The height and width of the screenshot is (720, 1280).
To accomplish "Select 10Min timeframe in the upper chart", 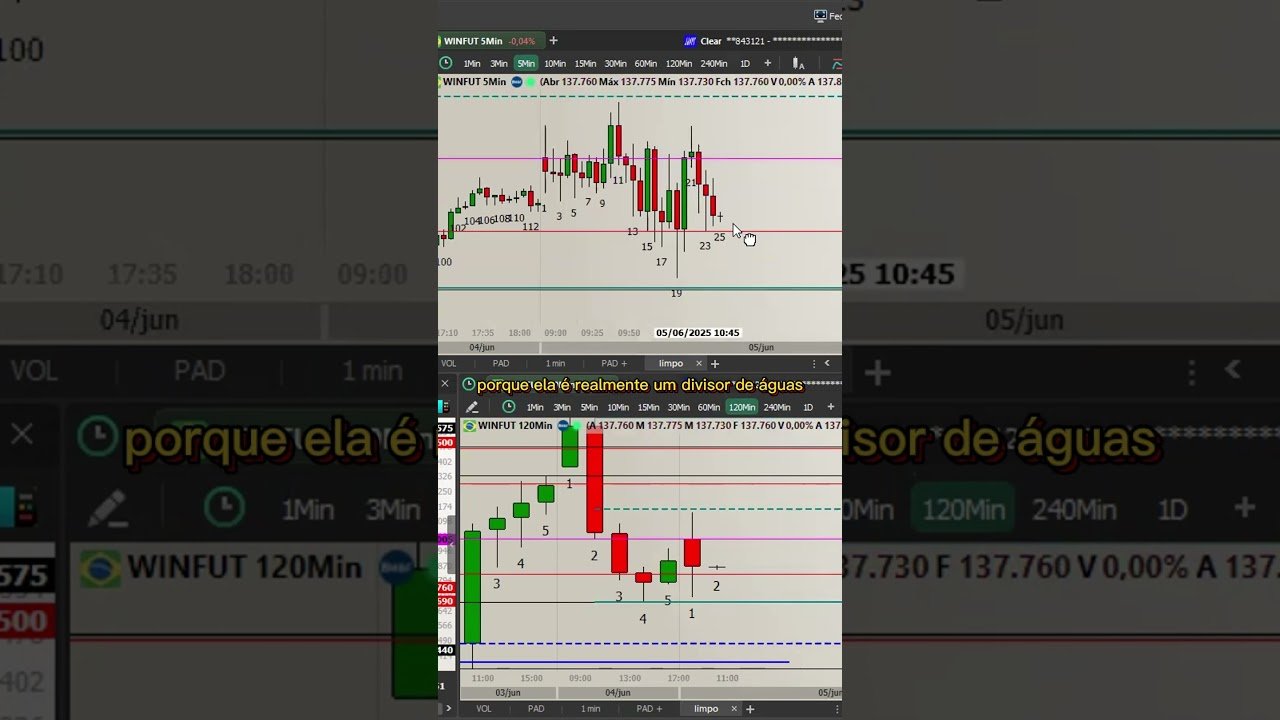I will [555, 63].
